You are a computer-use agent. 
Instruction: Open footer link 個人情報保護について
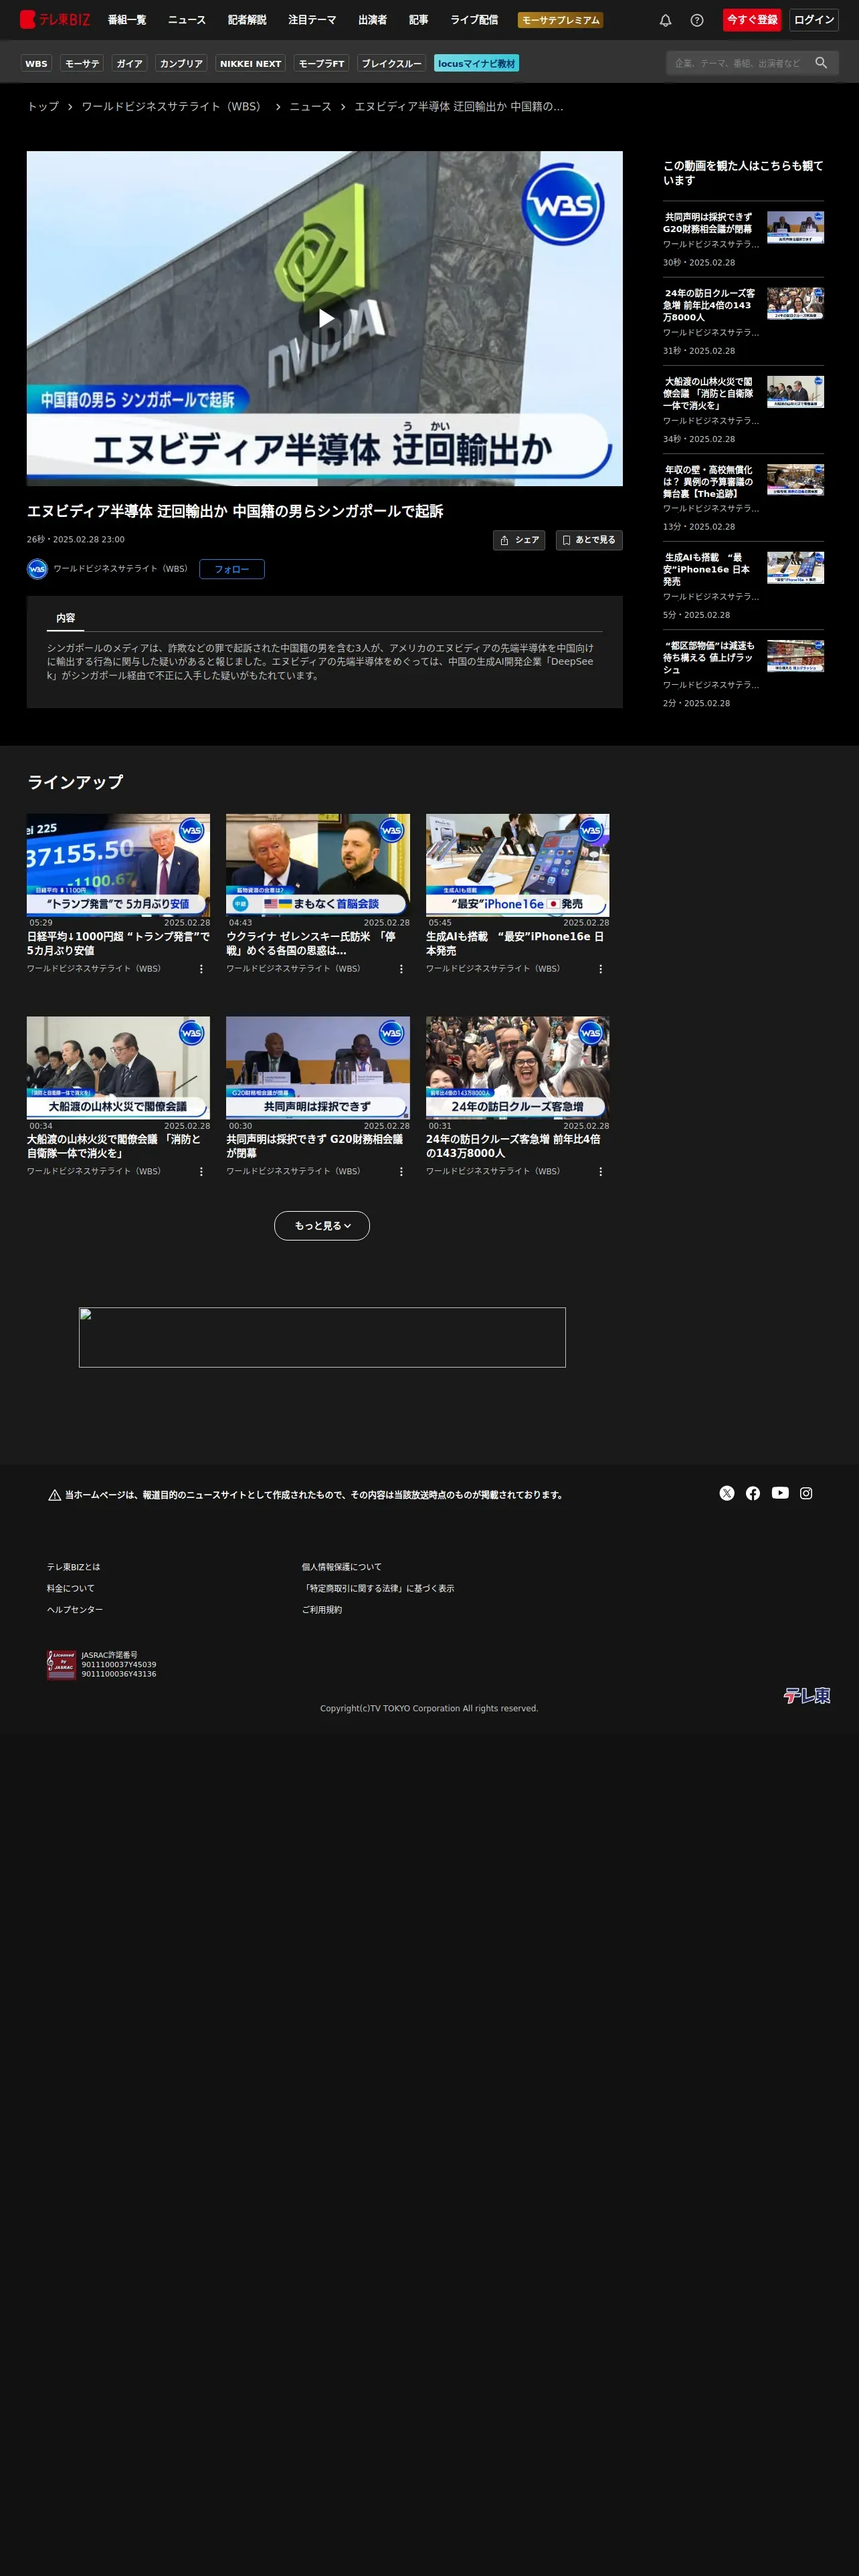point(341,1567)
